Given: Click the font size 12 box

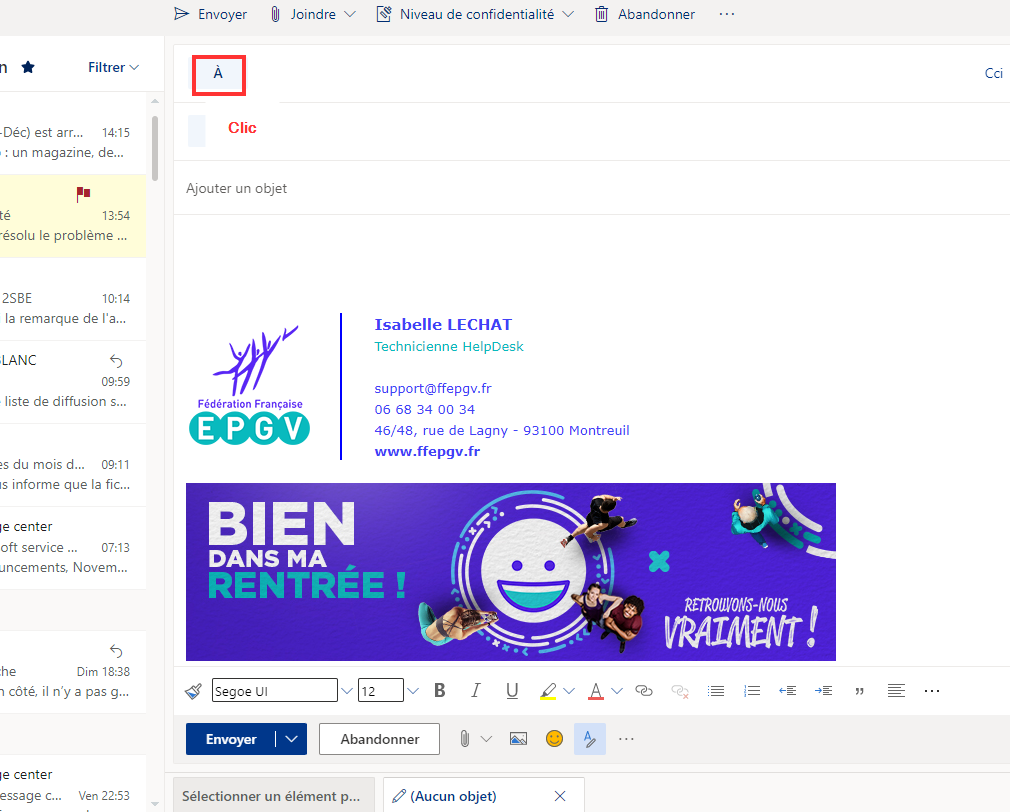Looking at the screenshot, I should [x=381, y=691].
